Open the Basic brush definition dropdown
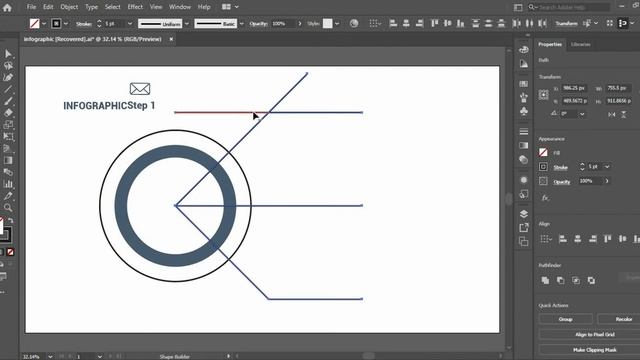Screen dimensions: 640x360 (241, 24)
